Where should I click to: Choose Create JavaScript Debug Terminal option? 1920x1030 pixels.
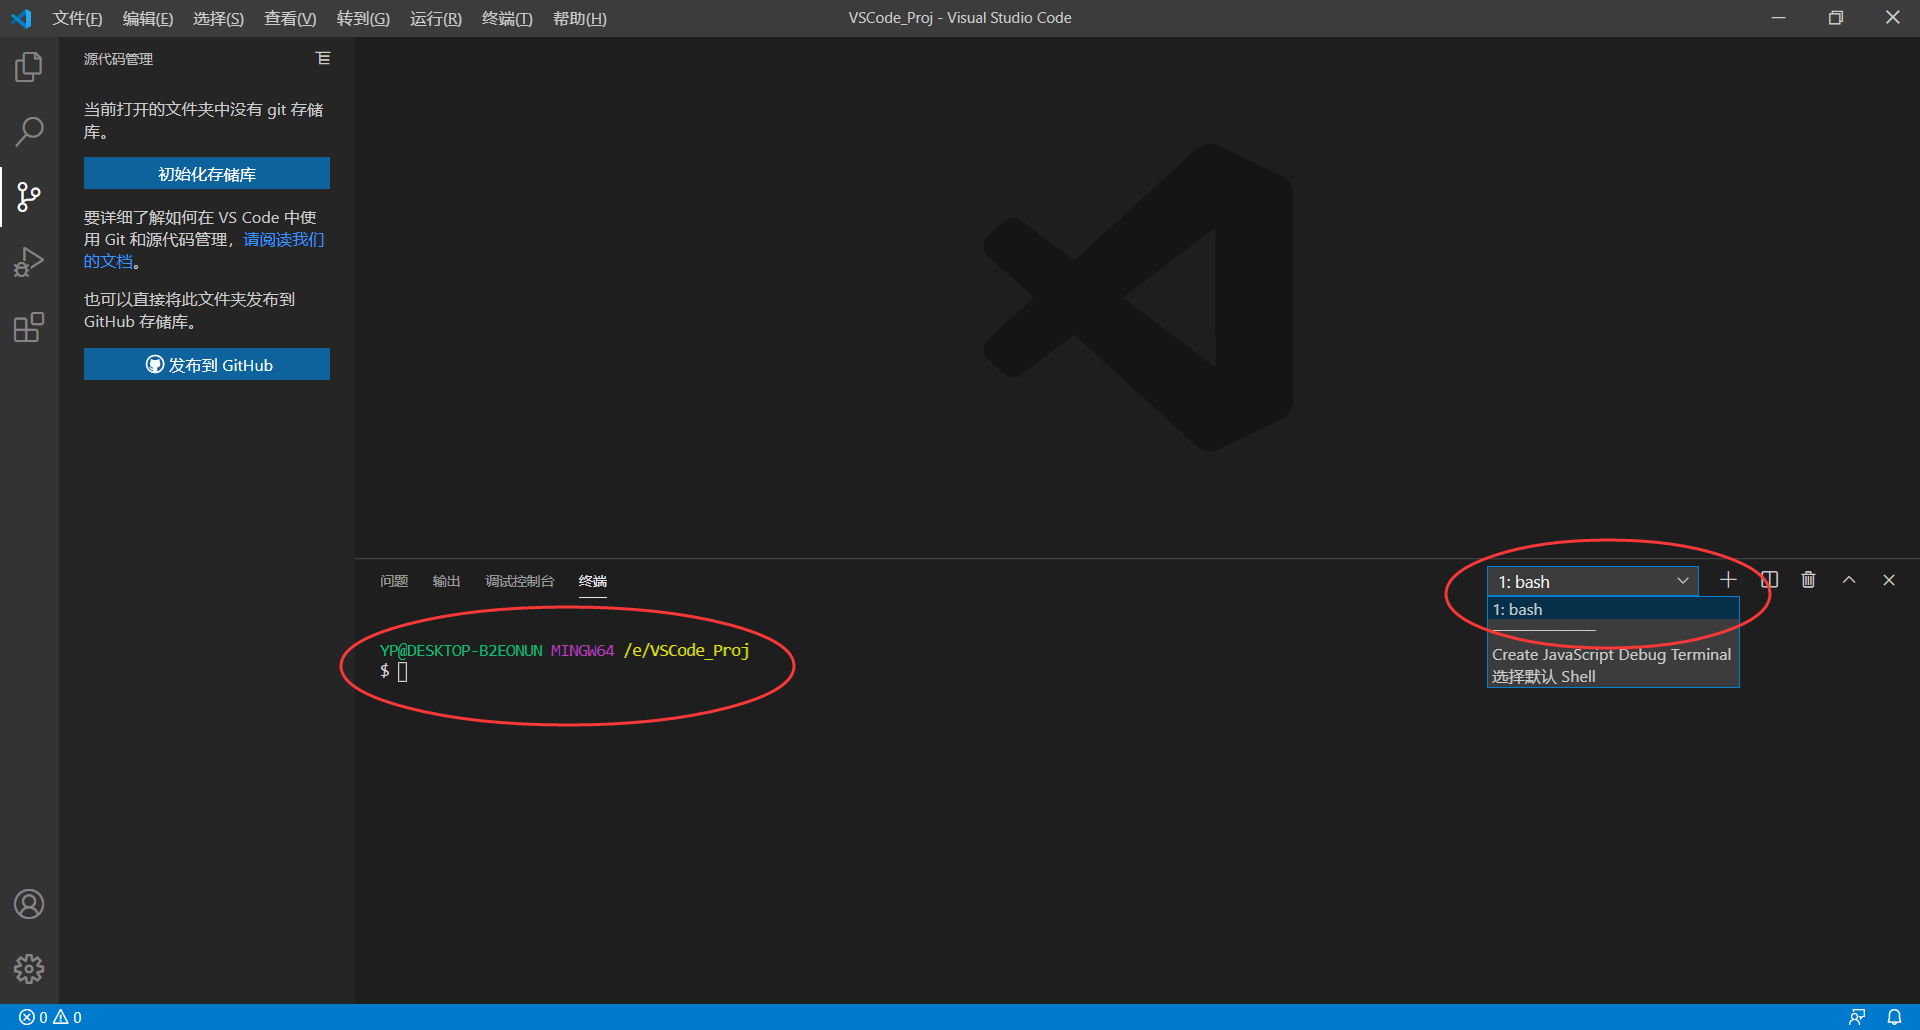click(1612, 654)
